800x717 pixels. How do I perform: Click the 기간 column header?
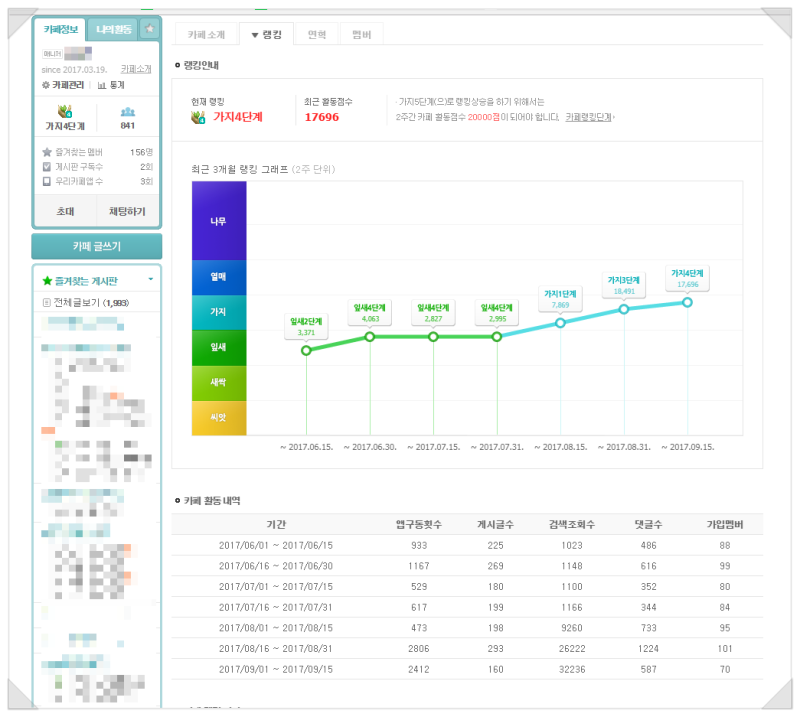coord(276,525)
